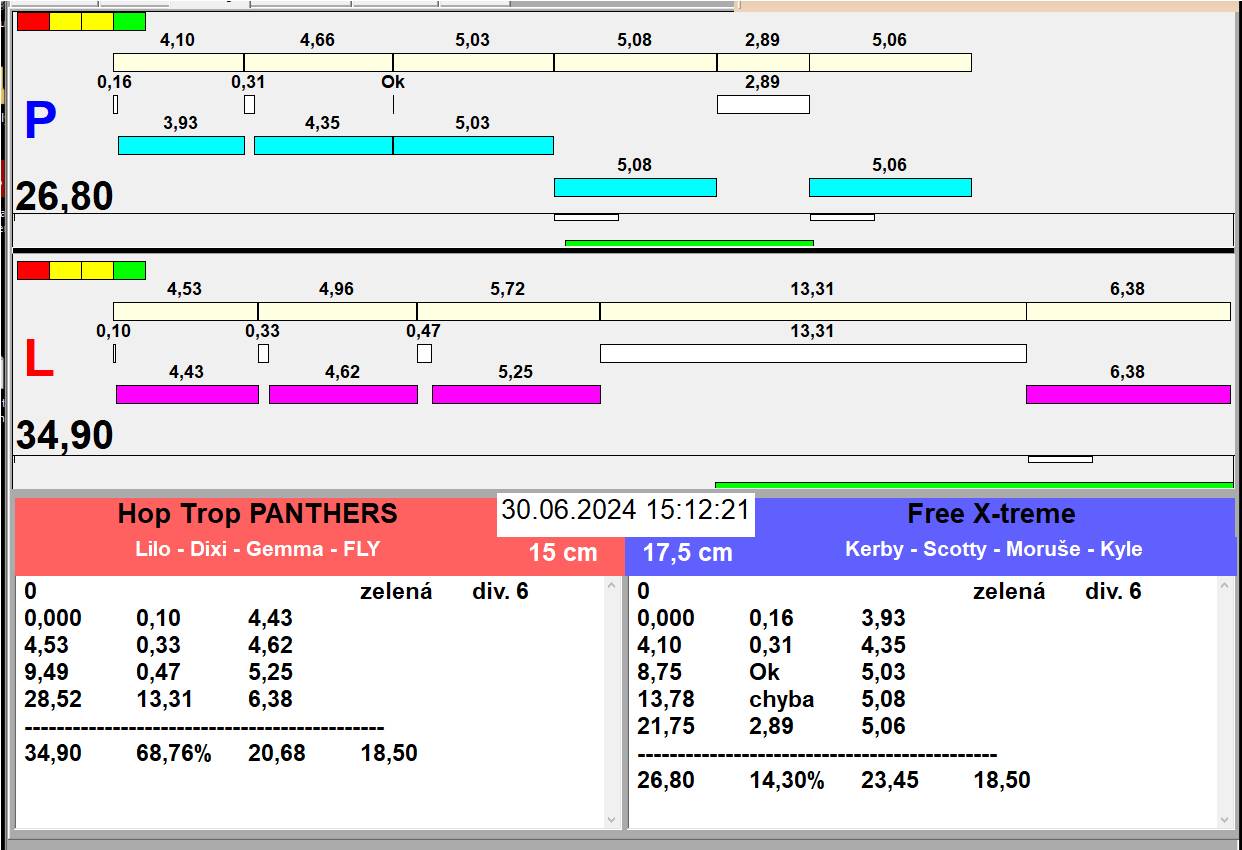Click the small pass marker box under 0,31
Screen dimensions: 1242x850
[249, 104]
